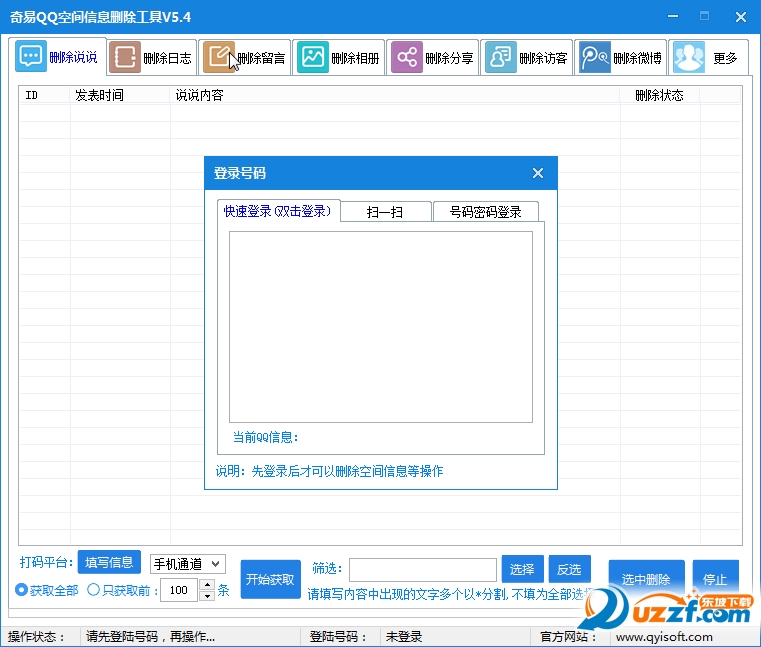Click the 删除访客 visitor icon
Screen dimensions: 761x647
coord(501,57)
